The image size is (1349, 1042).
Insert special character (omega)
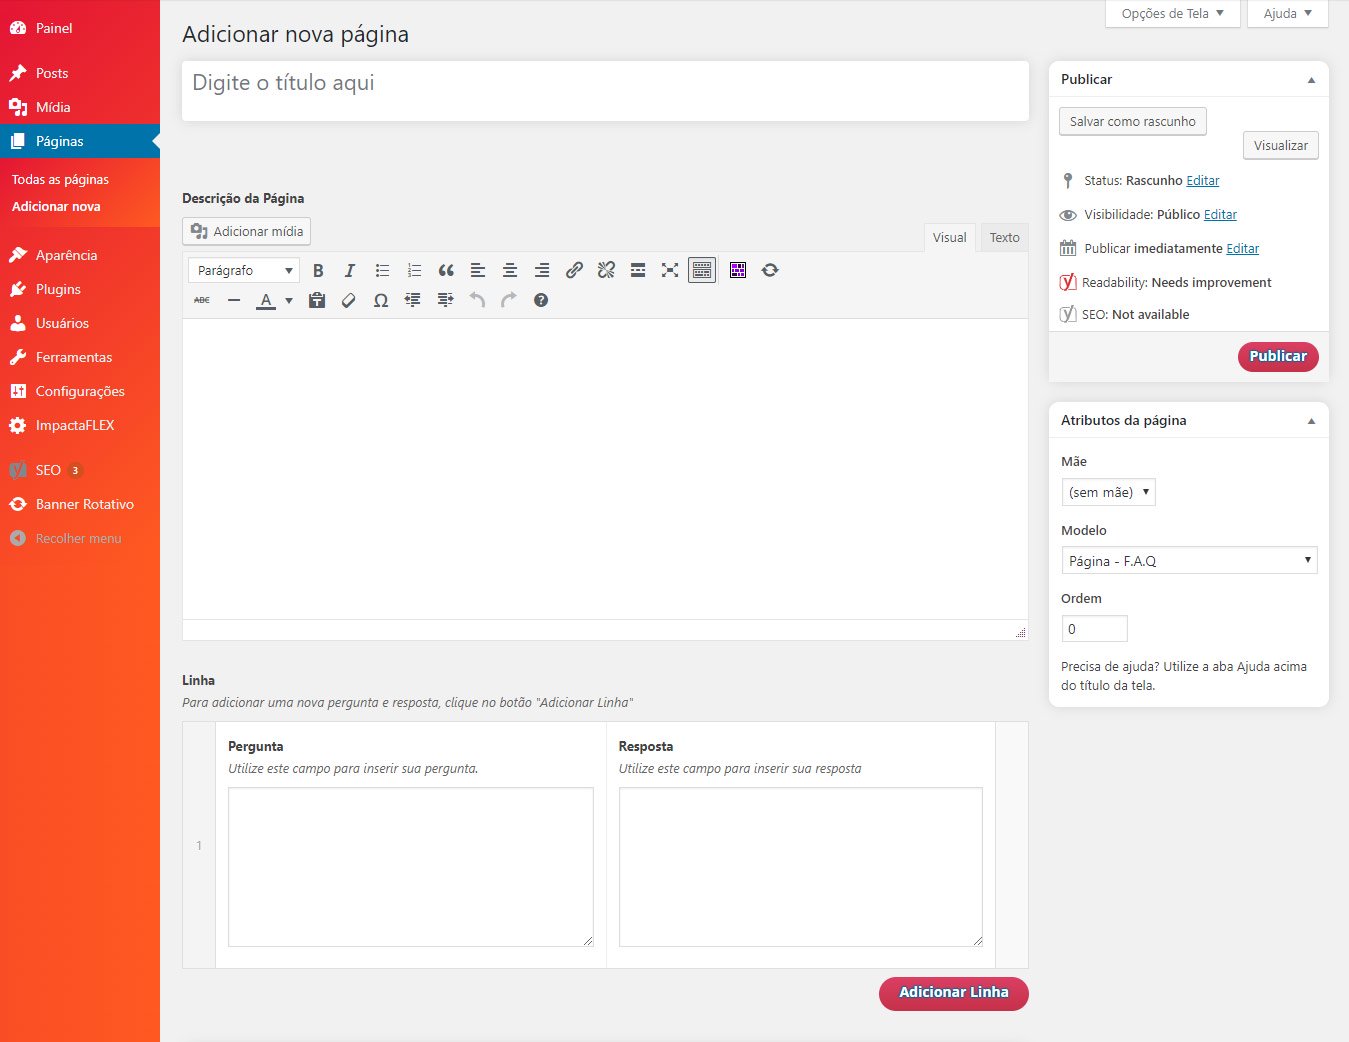coord(381,300)
